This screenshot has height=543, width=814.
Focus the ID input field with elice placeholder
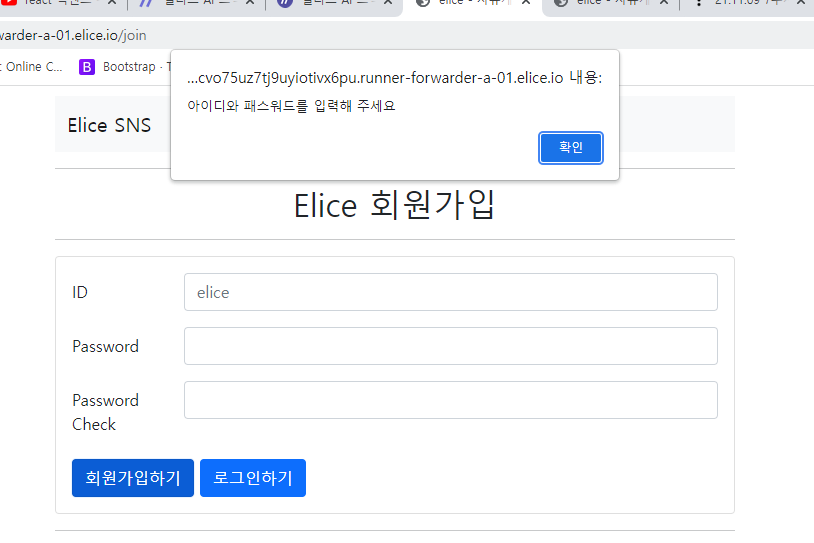pyautogui.click(x=451, y=292)
